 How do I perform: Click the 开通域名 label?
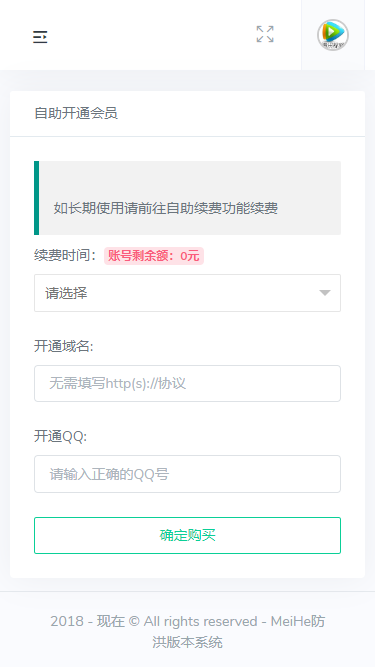click(x=64, y=346)
